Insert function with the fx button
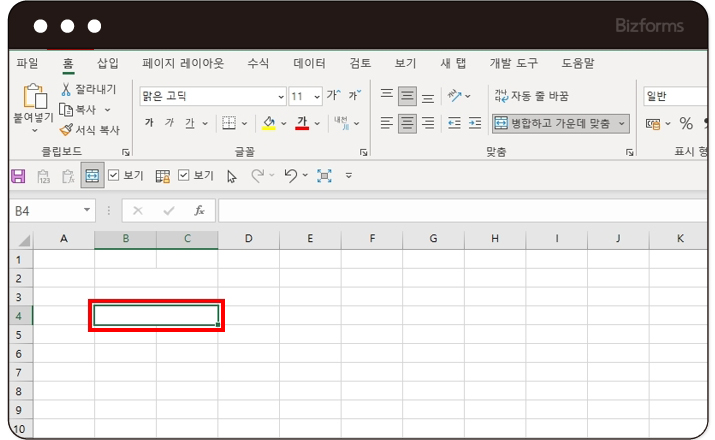The width and height of the screenshot is (715, 440). pos(199,211)
